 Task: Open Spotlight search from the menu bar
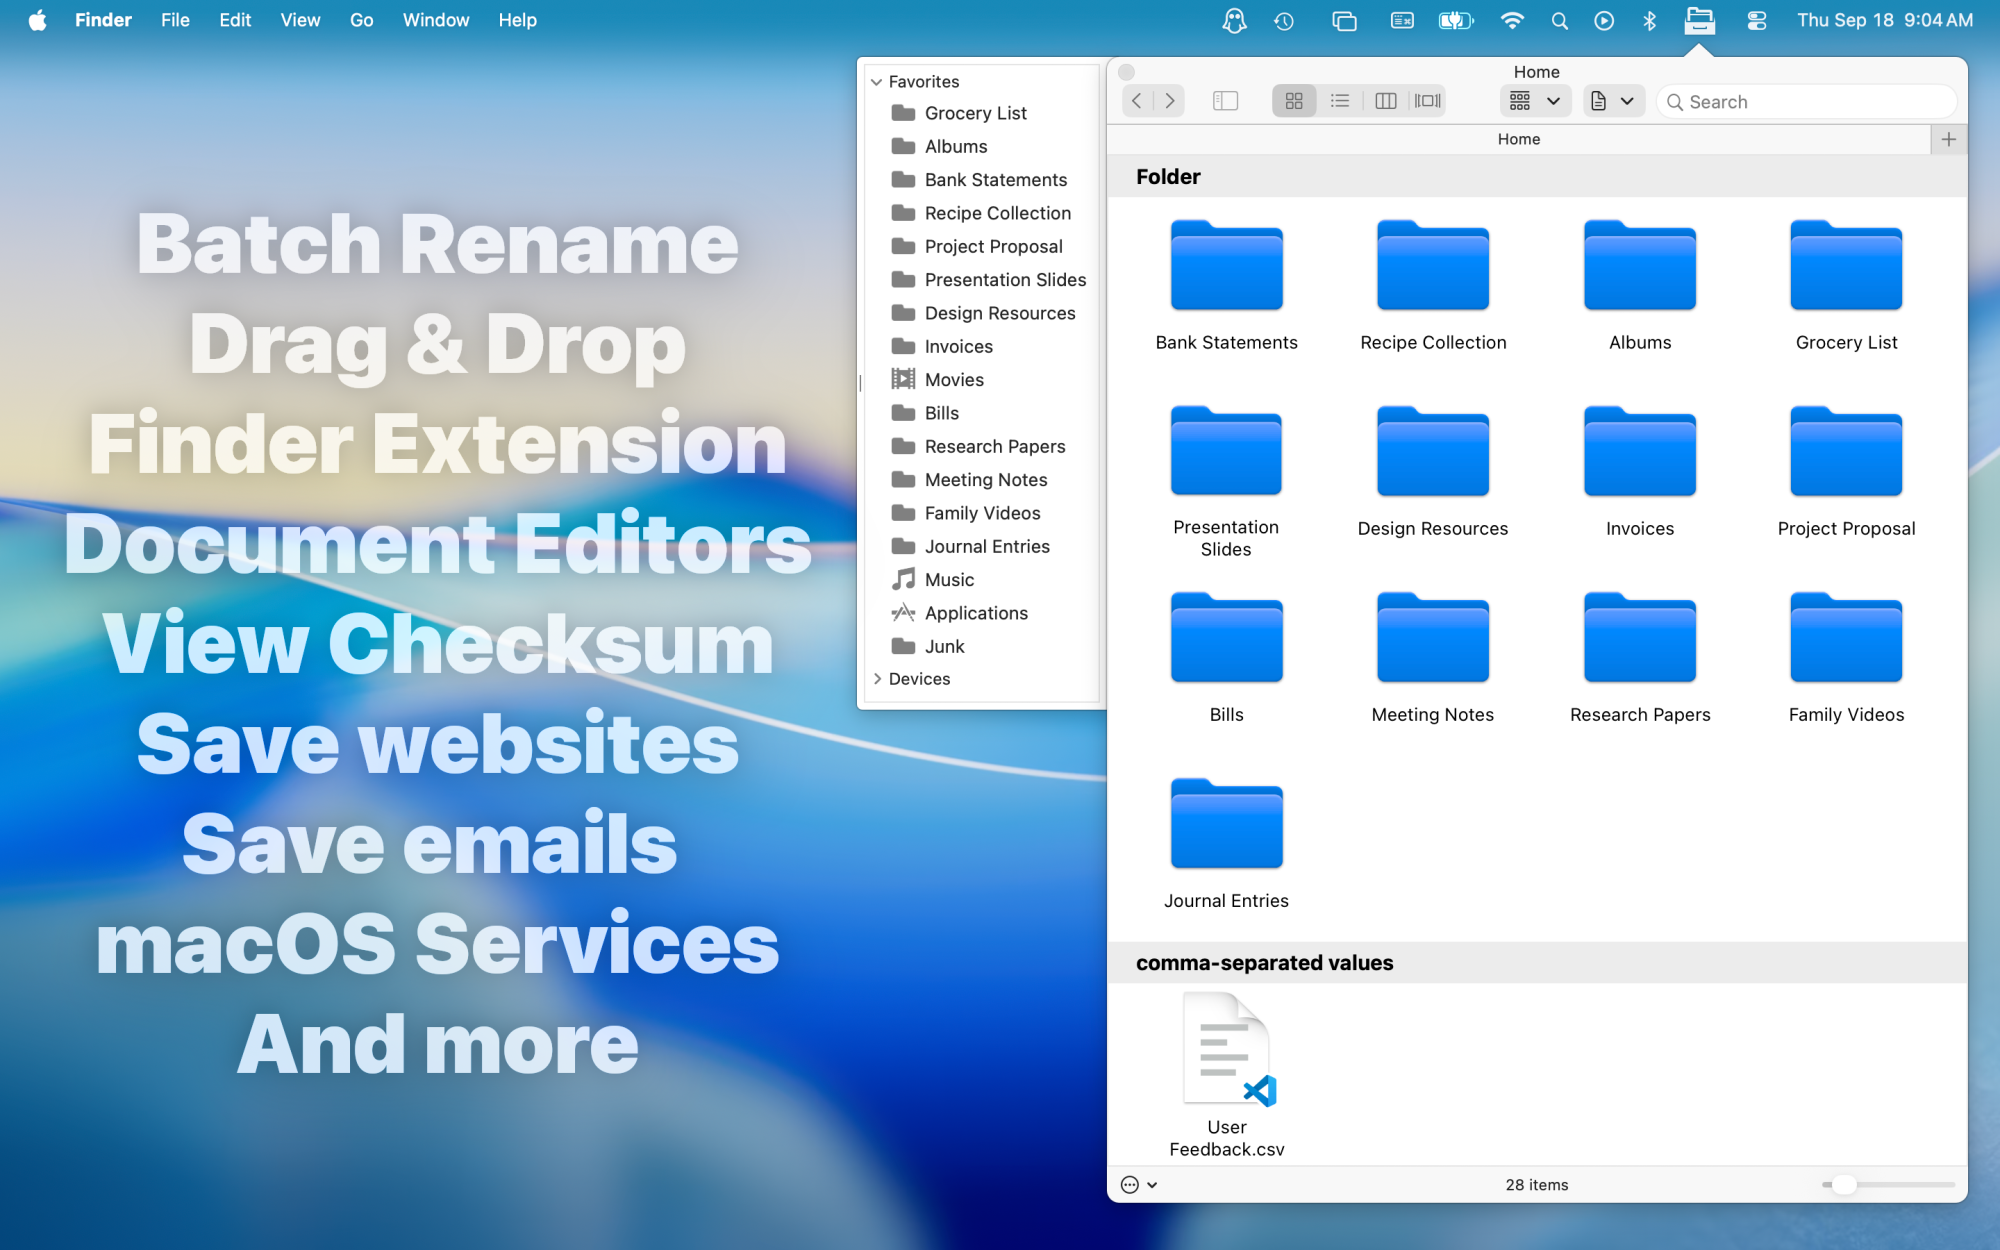tap(1559, 20)
